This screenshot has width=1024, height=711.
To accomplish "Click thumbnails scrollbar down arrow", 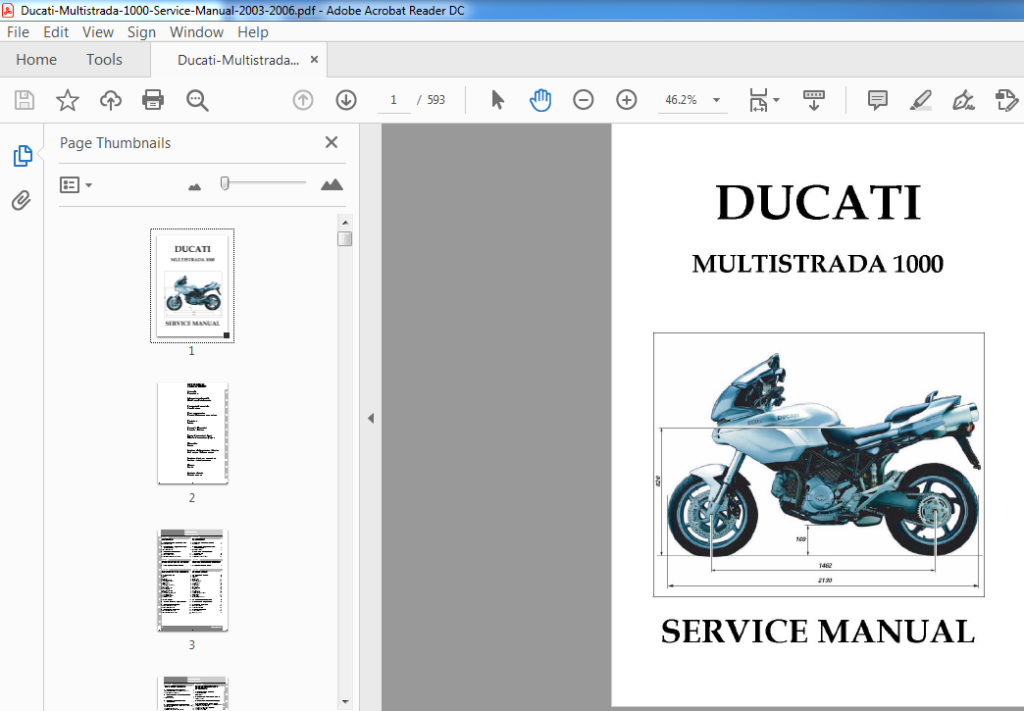I will pos(345,703).
